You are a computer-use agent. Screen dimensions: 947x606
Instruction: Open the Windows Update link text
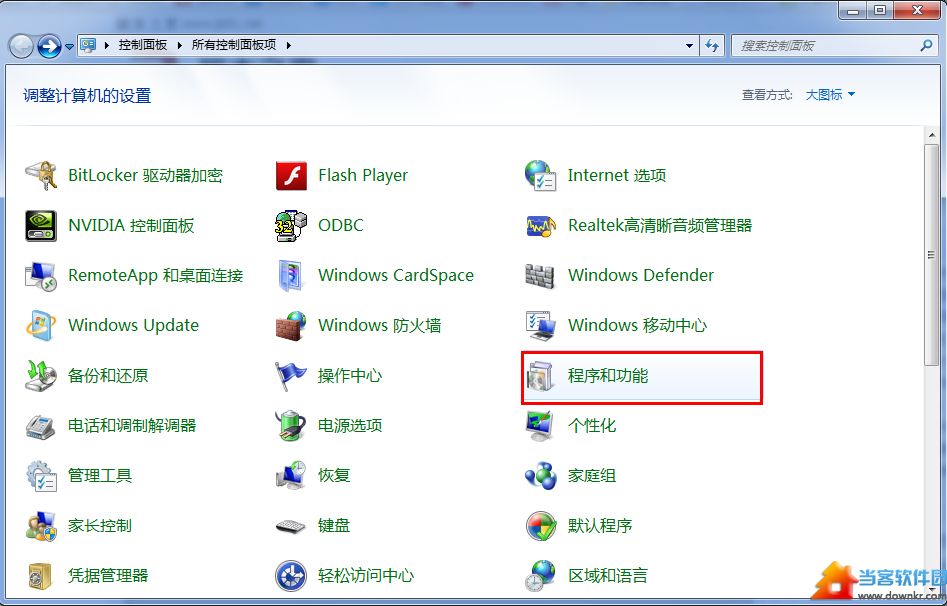[x=133, y=326]
